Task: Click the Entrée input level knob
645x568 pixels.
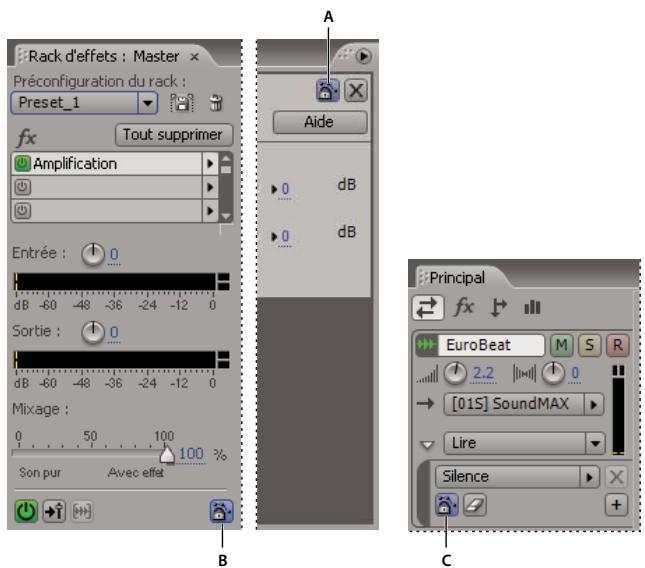Action: 93,254
